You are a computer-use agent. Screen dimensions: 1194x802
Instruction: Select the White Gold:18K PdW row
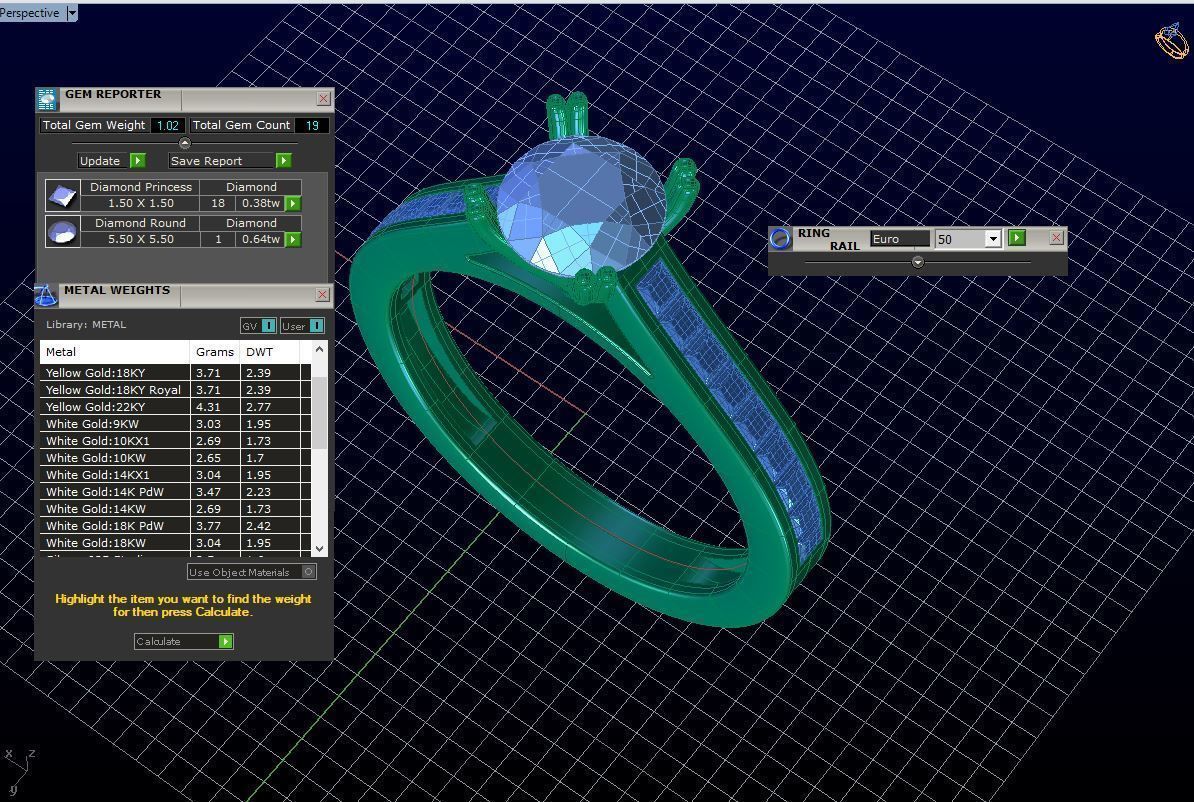tap(175, 526)
